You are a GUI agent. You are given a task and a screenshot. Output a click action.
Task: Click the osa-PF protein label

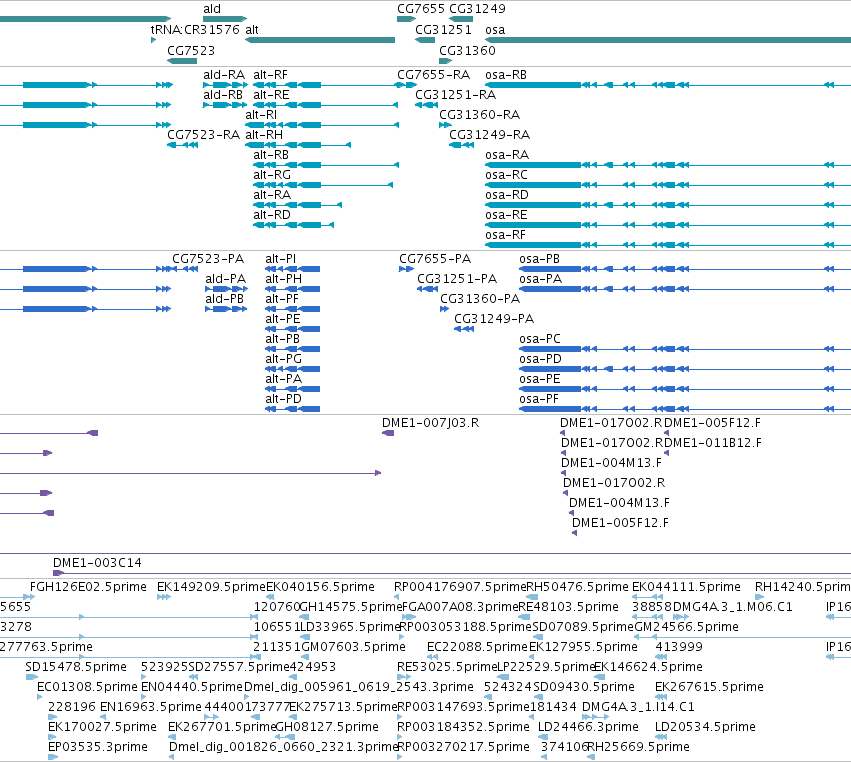(538, 399)
